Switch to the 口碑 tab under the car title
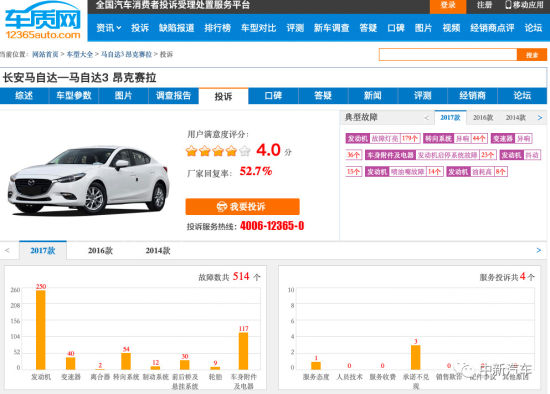550x394 pixels. (x=273, y=96)
